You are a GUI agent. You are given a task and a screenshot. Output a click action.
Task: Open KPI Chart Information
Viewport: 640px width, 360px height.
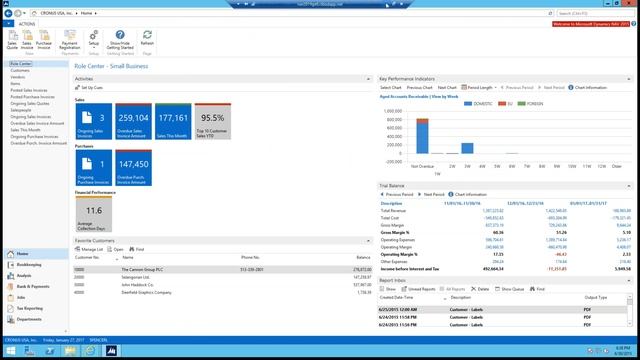pyautogui.click(x=587, y=87)
